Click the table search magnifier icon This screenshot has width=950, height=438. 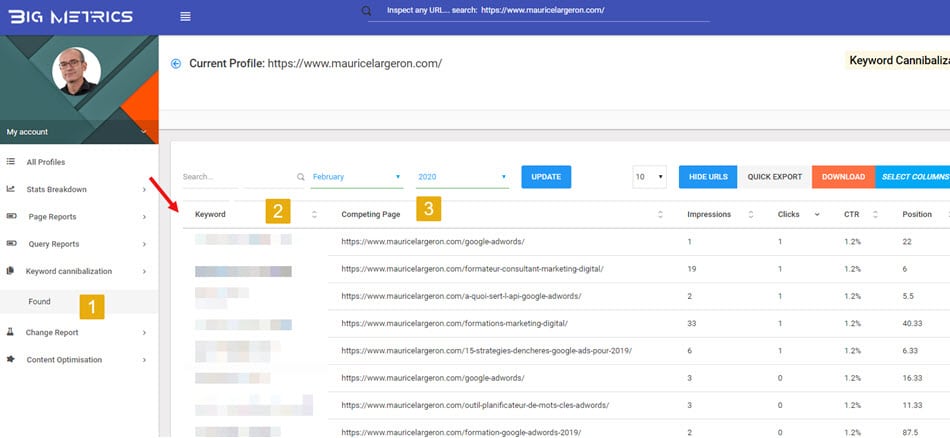(x=301, y=177)
